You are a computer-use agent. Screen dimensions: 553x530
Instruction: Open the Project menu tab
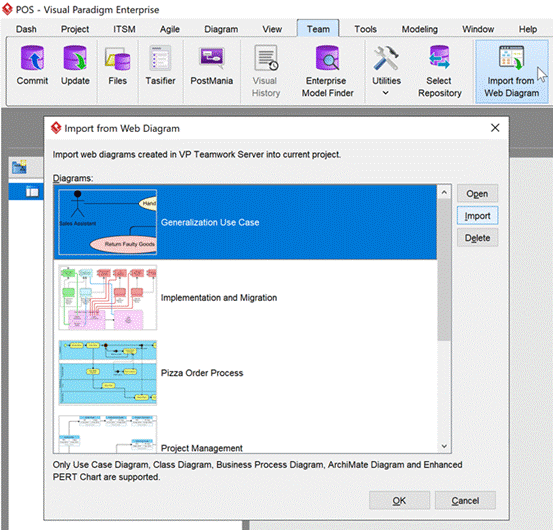[x=75, y=29]
